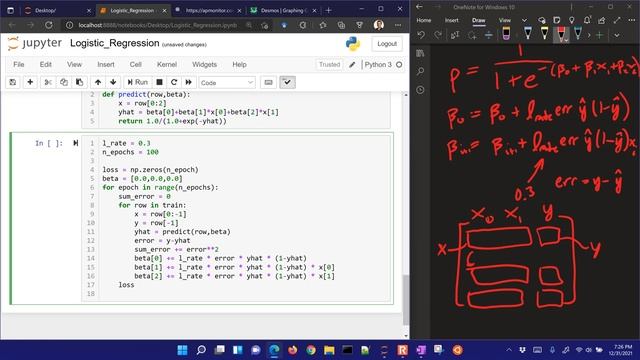Open the Edit menu in Jupyter
This screenshot has height=360, width=640.
pyautogui.click(x=46, y=64)
